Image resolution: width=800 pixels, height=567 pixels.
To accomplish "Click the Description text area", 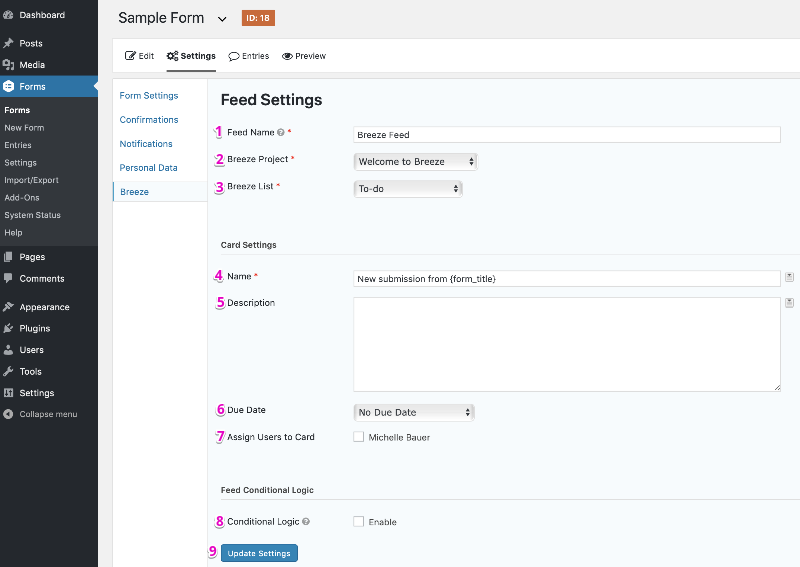I will click(567, 344).
